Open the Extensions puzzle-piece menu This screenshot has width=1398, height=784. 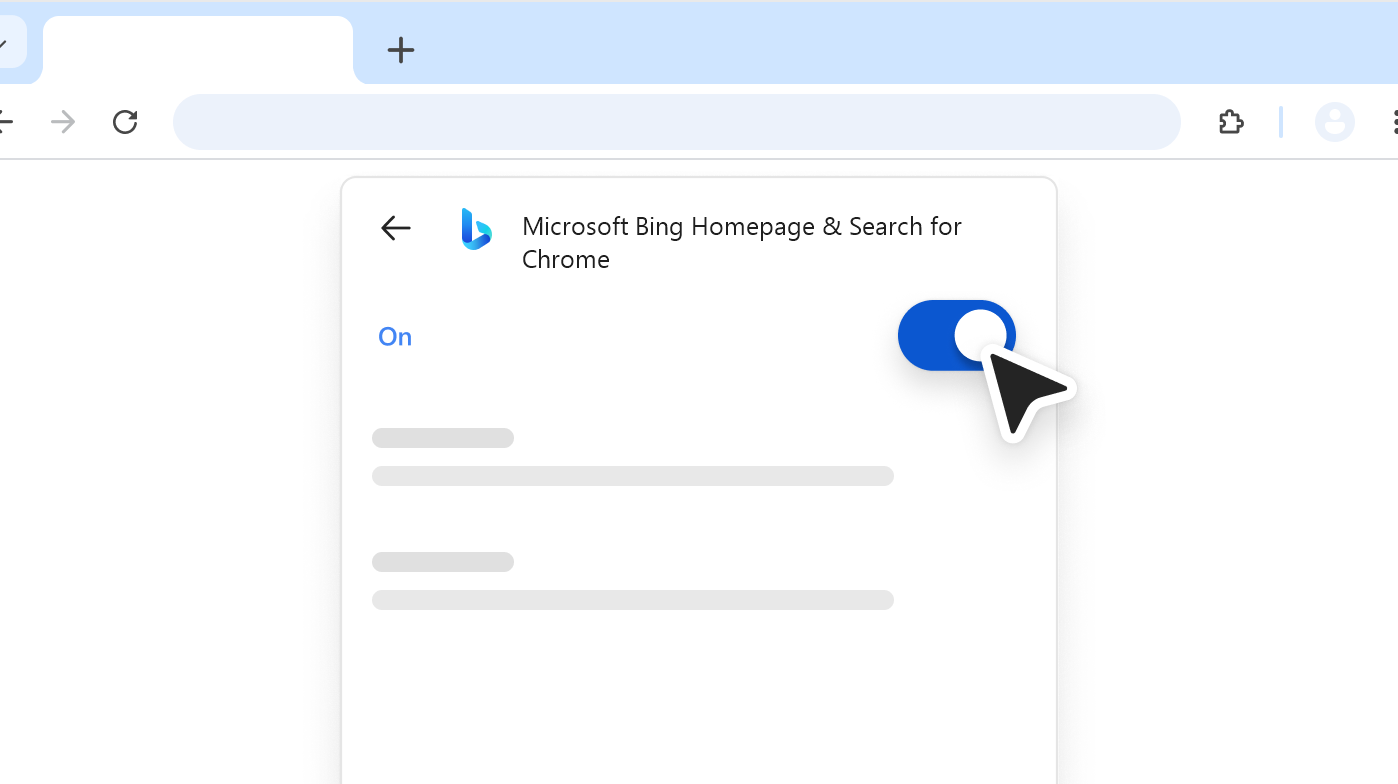click(1231, 122)
